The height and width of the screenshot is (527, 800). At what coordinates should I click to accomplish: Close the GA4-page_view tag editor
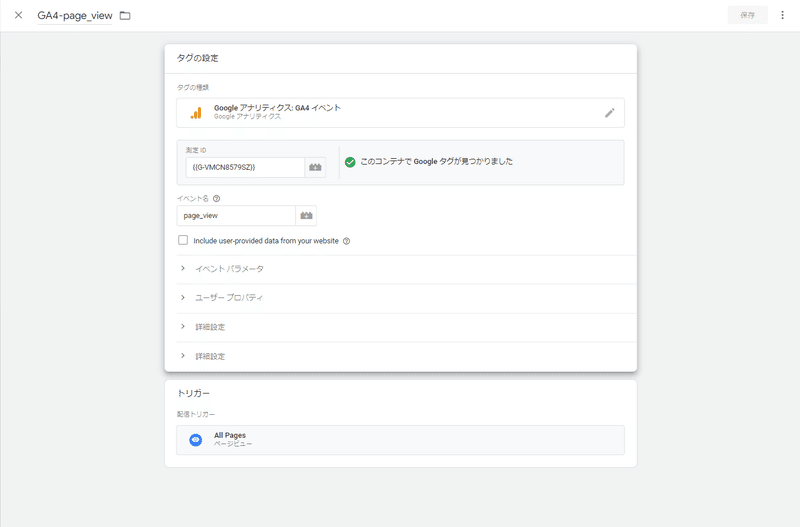[x=18, y=15]
